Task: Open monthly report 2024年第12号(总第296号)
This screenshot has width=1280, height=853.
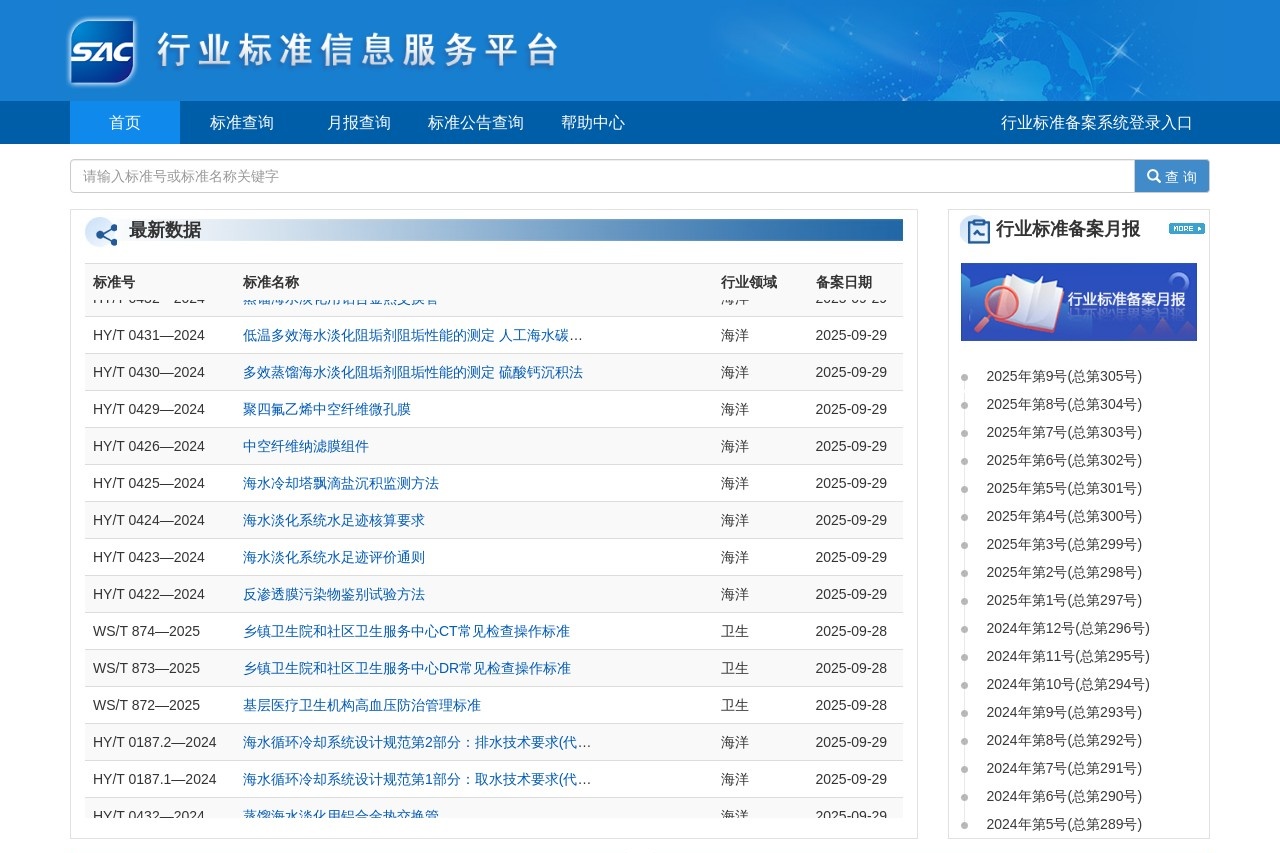Action: coord(1068,629)
